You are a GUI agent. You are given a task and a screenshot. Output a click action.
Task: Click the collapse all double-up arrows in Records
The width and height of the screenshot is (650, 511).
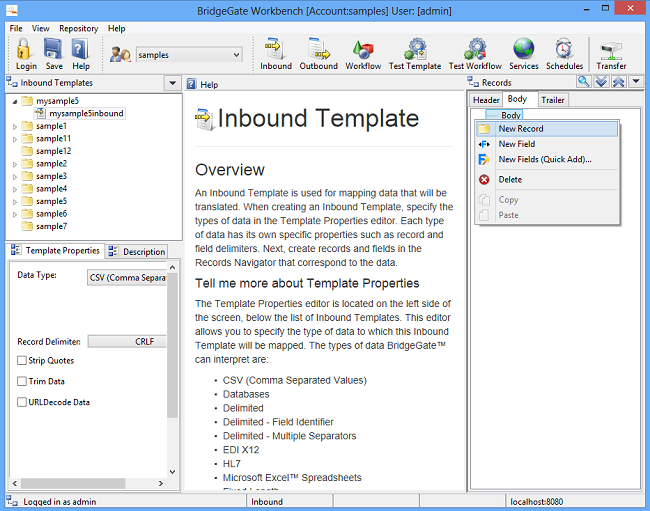618,82
